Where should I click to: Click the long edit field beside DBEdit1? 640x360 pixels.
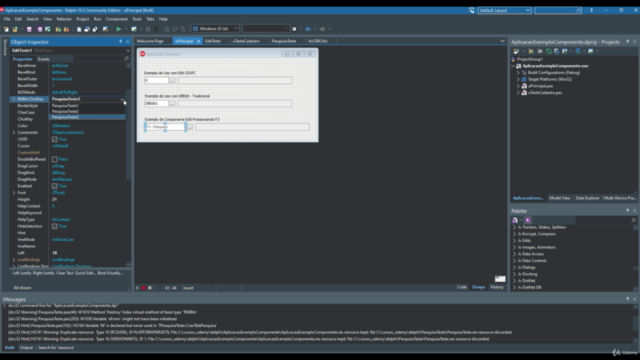pyautogui.click(x=235, y=104)
